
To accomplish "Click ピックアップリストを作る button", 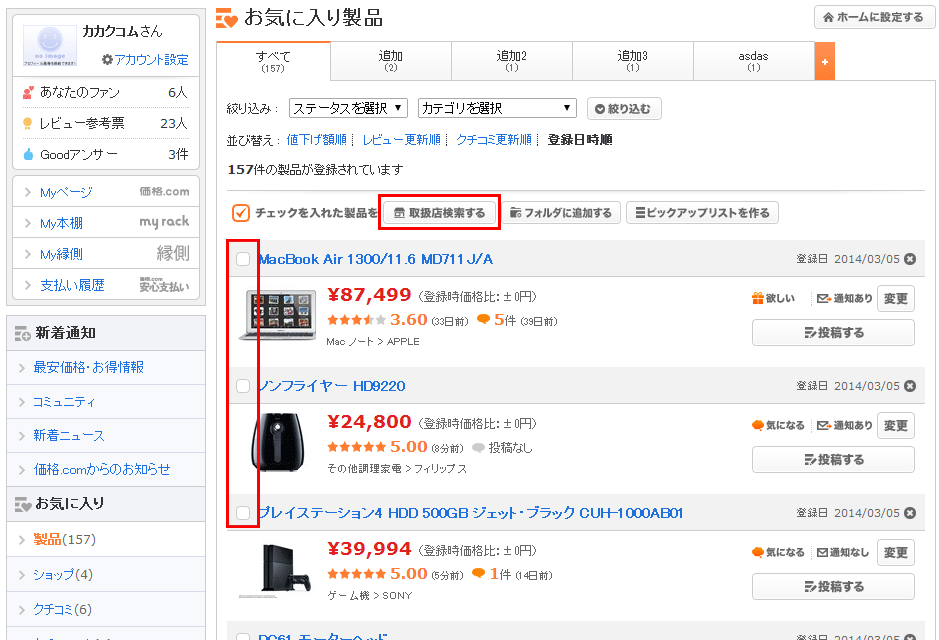I will coord(702,213).
